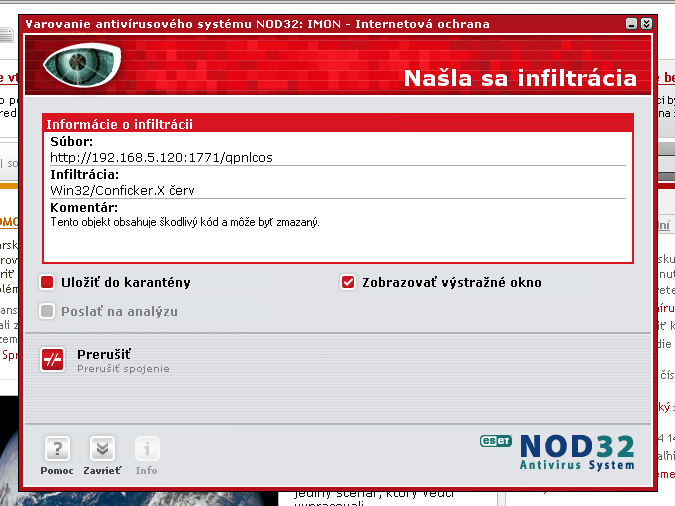Image resolution: width=675 pixels, height=506 pixels.
Task: Click the Zavrieť label text
Action: 102,471
